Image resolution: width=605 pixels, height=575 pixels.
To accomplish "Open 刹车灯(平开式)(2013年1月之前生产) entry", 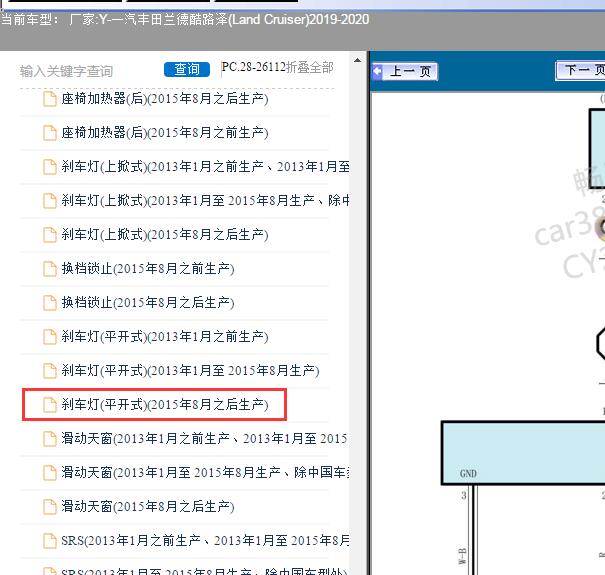I will 165,337.
